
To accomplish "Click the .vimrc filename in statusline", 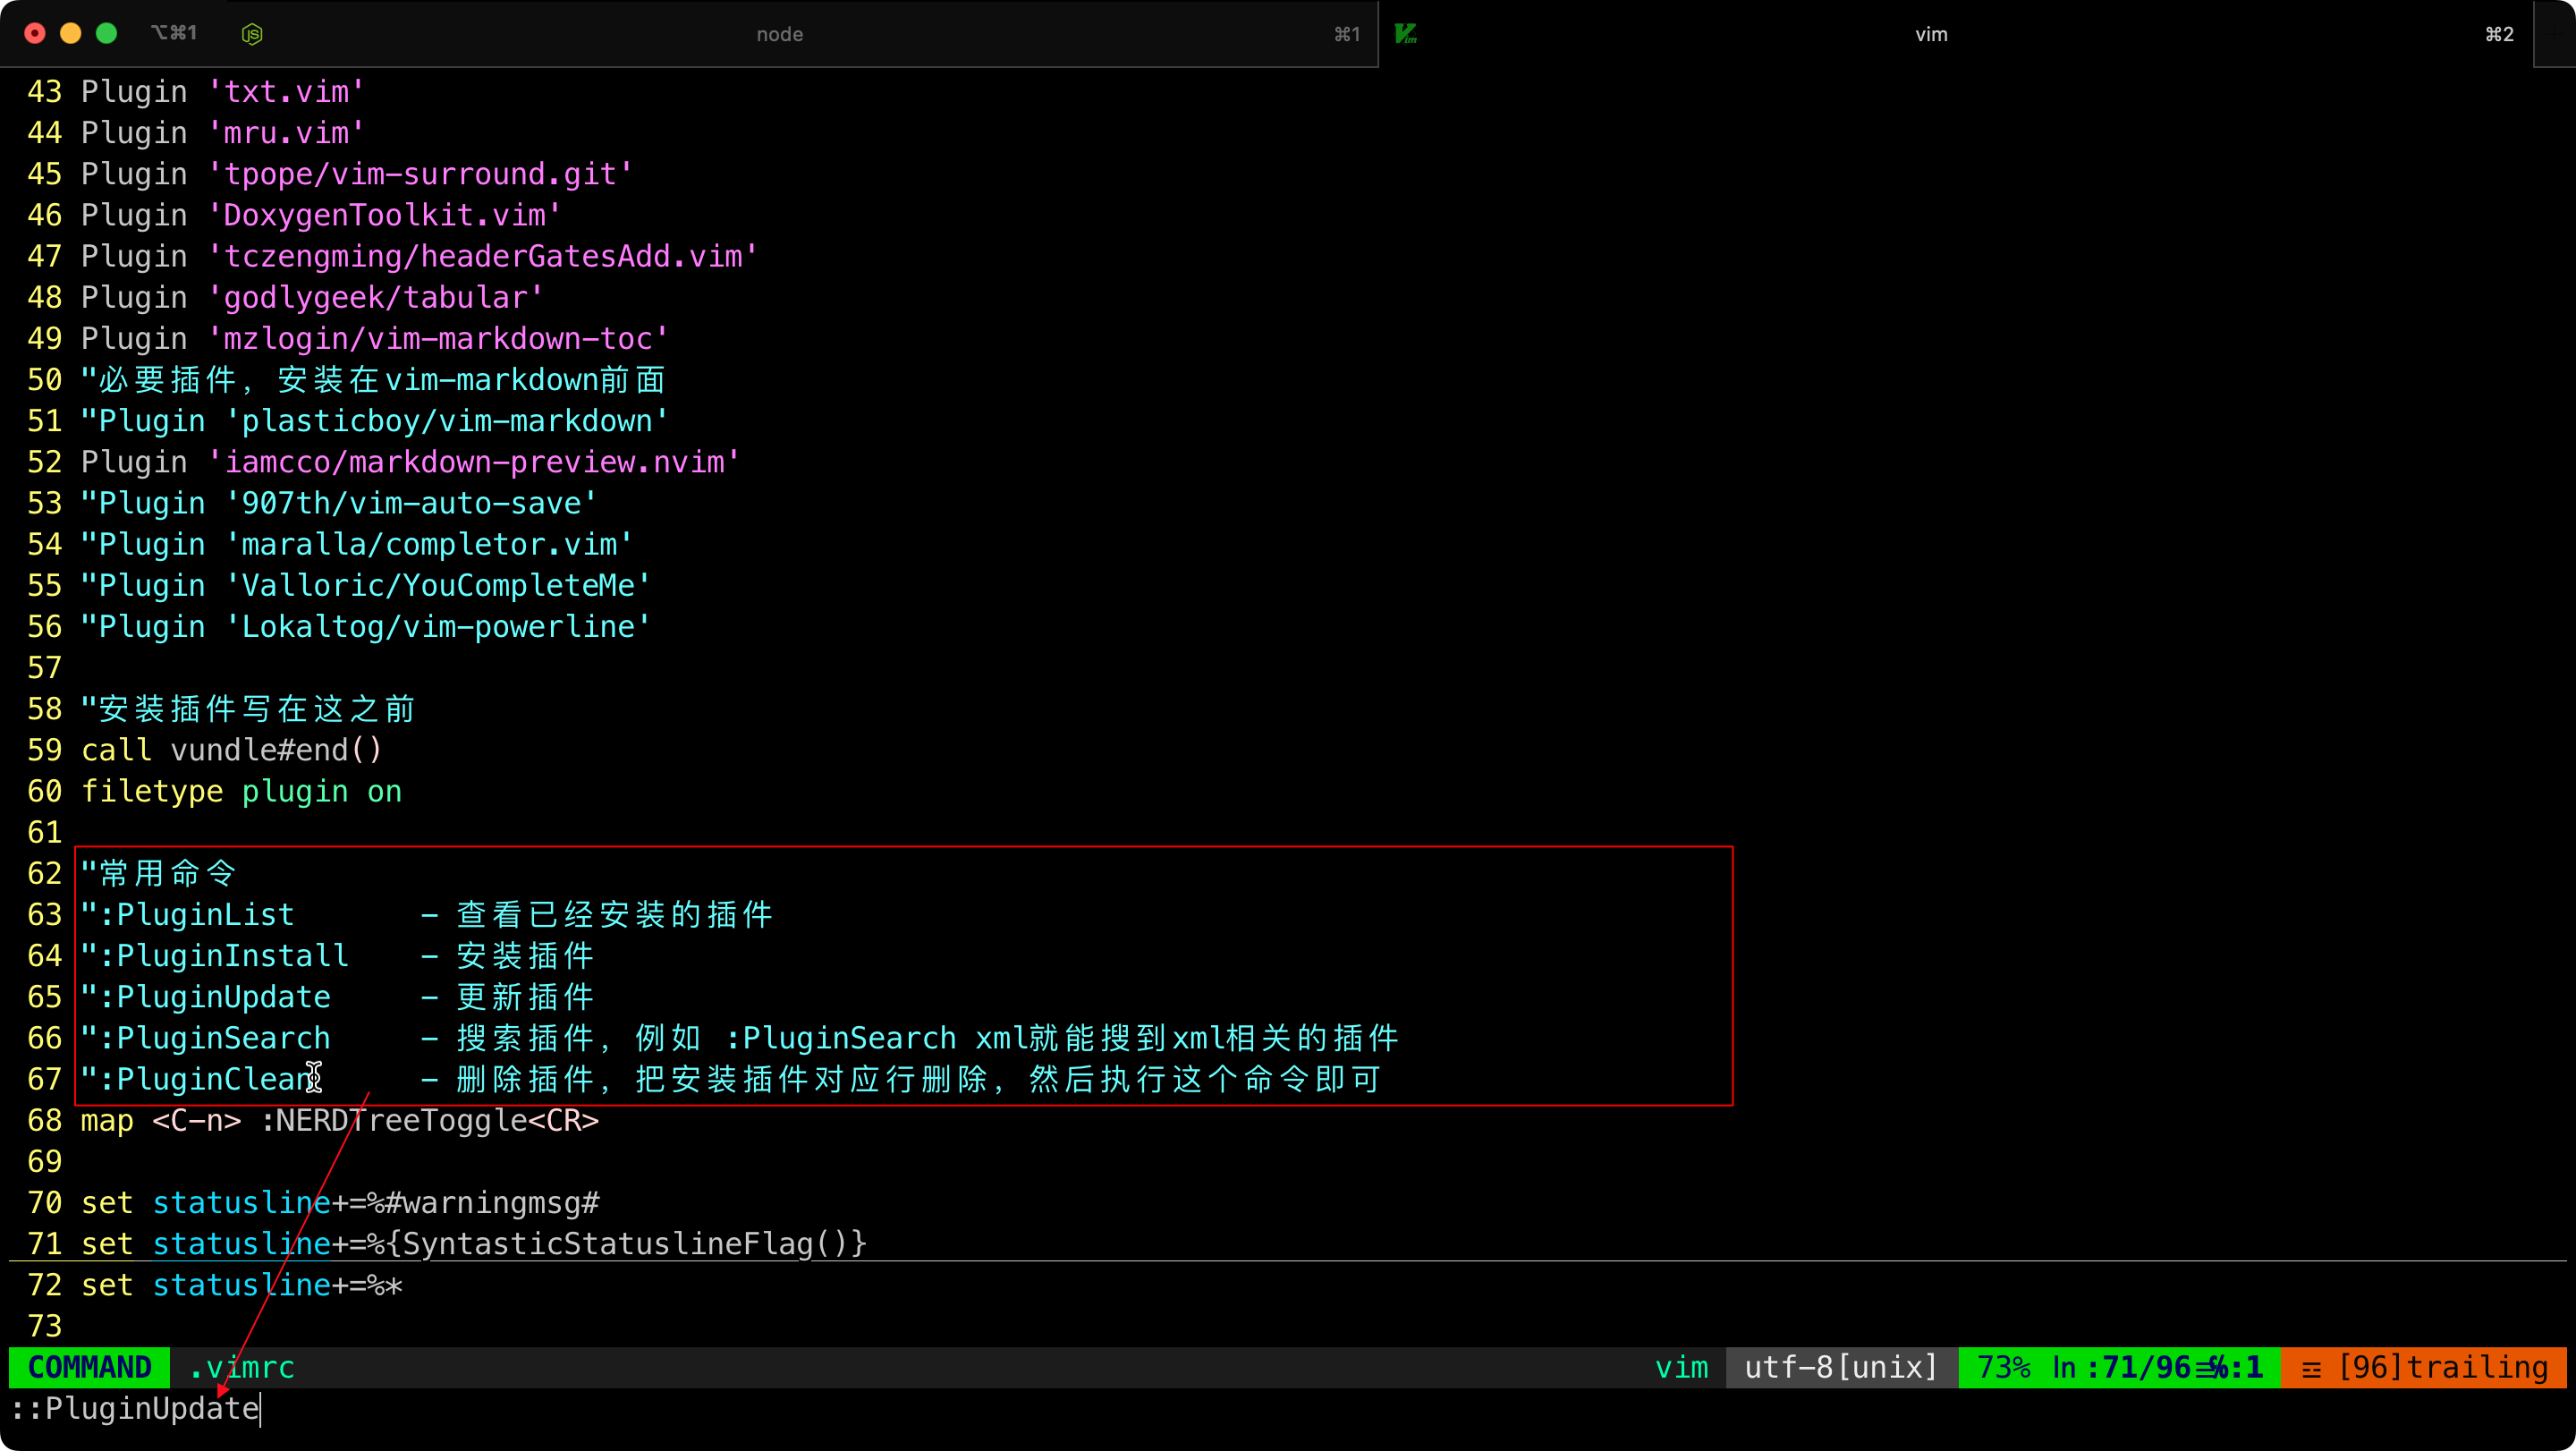I will [242, 1367].
